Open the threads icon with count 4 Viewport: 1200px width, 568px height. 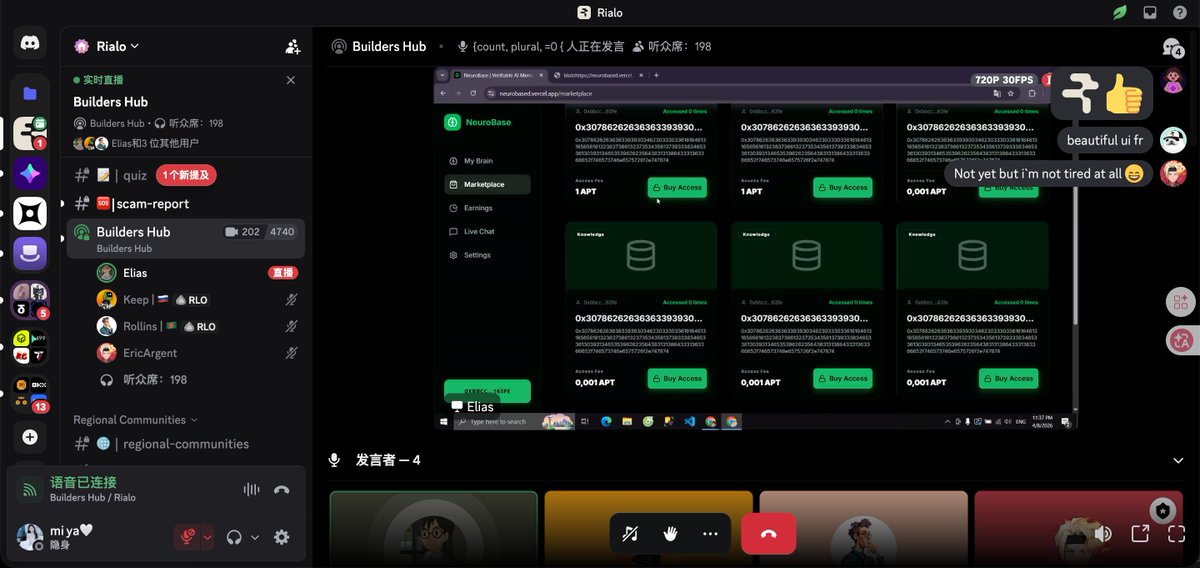click(x=1173, y=47)
